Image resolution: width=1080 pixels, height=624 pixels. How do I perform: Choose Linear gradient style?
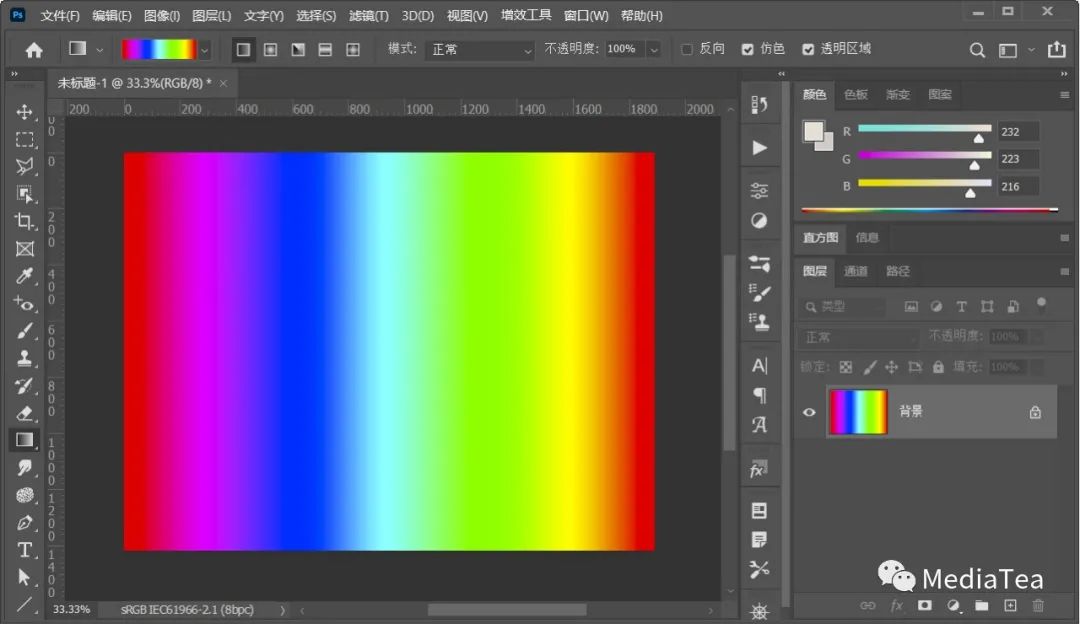point(243,50)
